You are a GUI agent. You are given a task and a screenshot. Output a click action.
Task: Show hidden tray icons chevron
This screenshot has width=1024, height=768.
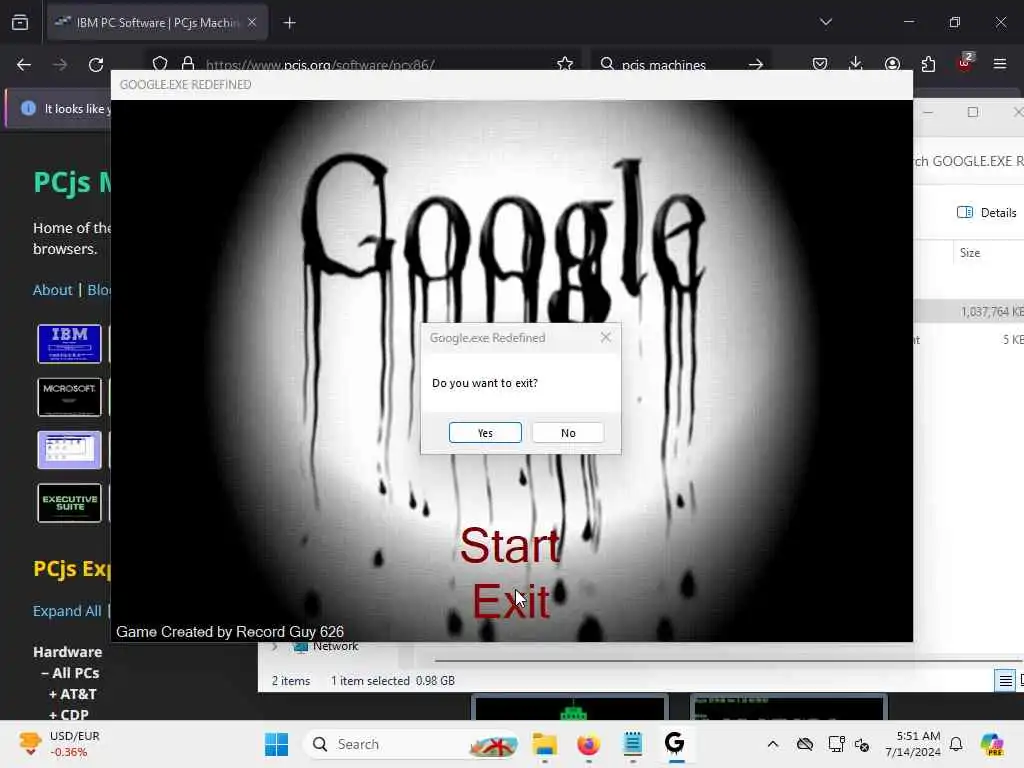coord(773,744)
